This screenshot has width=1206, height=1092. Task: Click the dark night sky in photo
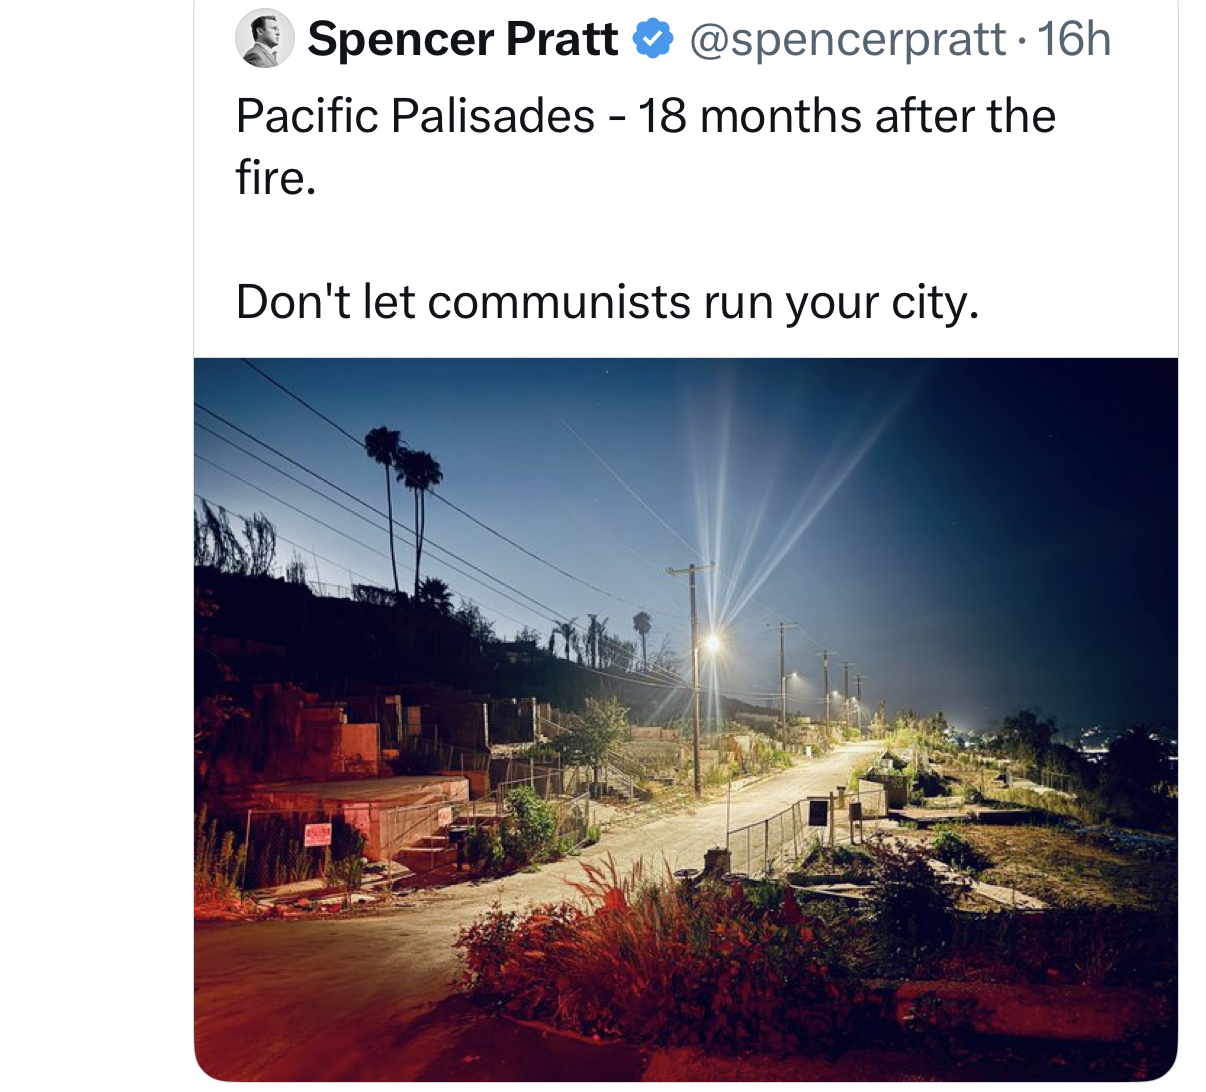(x=1000, y=500)
